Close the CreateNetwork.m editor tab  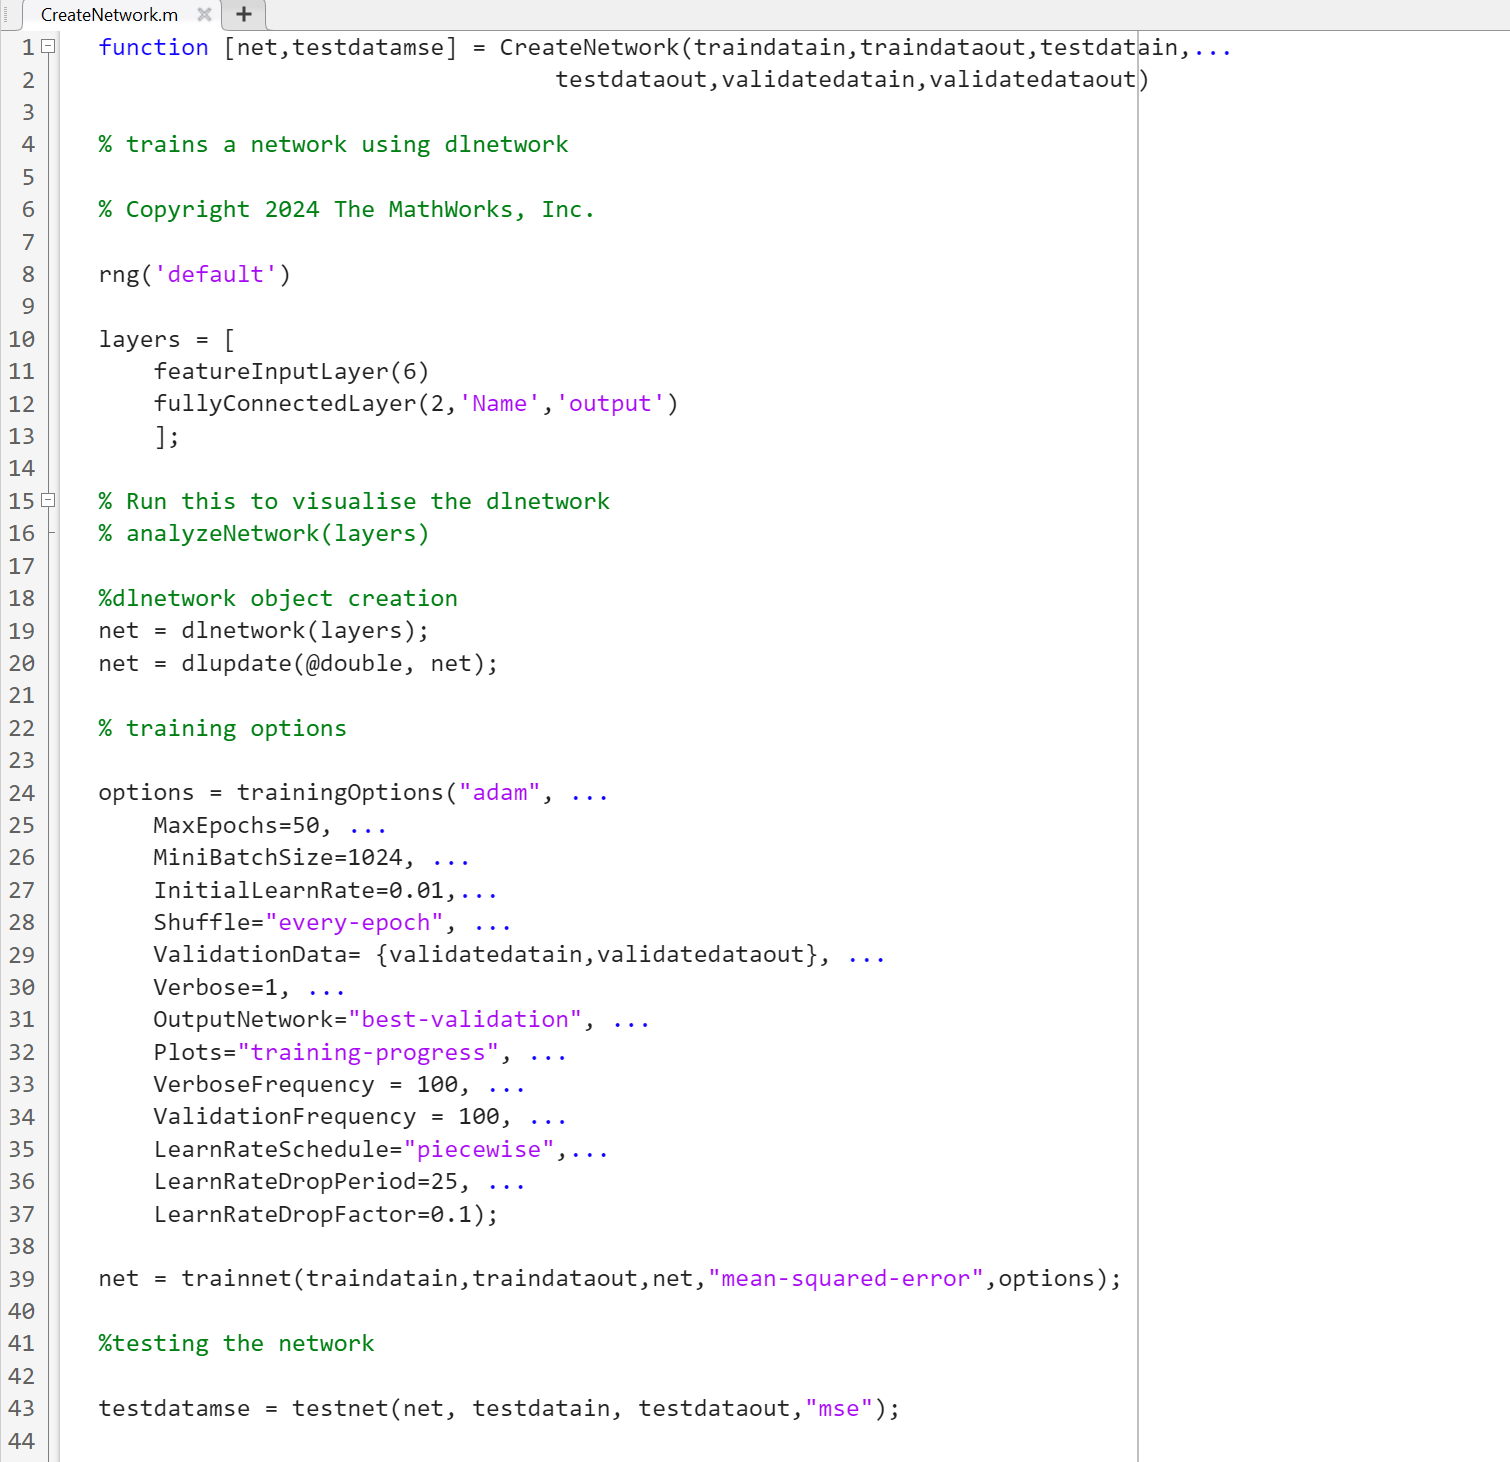click(x=205, y=15)
